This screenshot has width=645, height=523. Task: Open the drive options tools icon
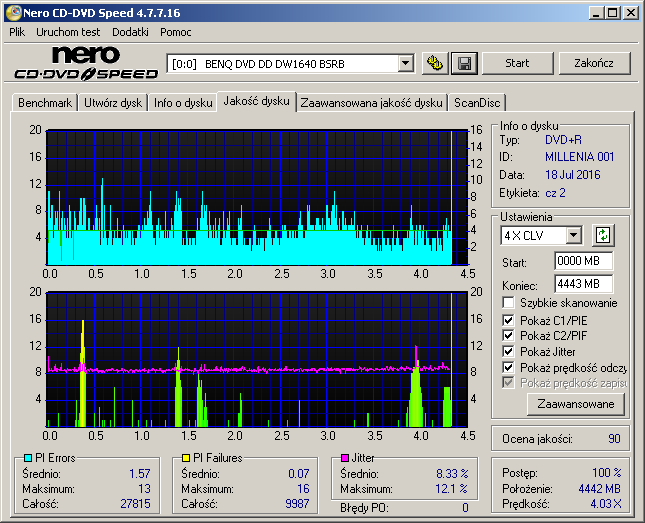point(435,63)
